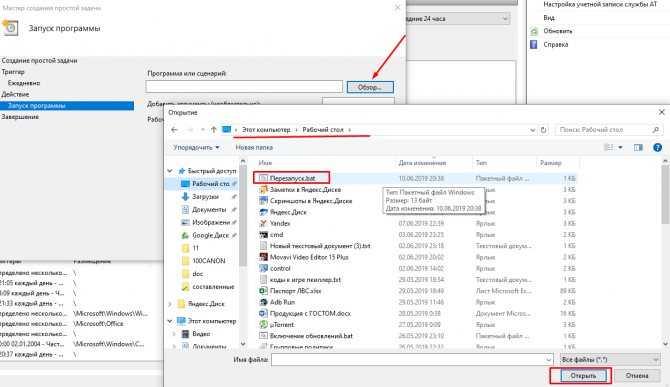Viewport: 670px width, 387px height.
Task: Collapse the Быстрый доступ tree node
Action: pos(170,171)
